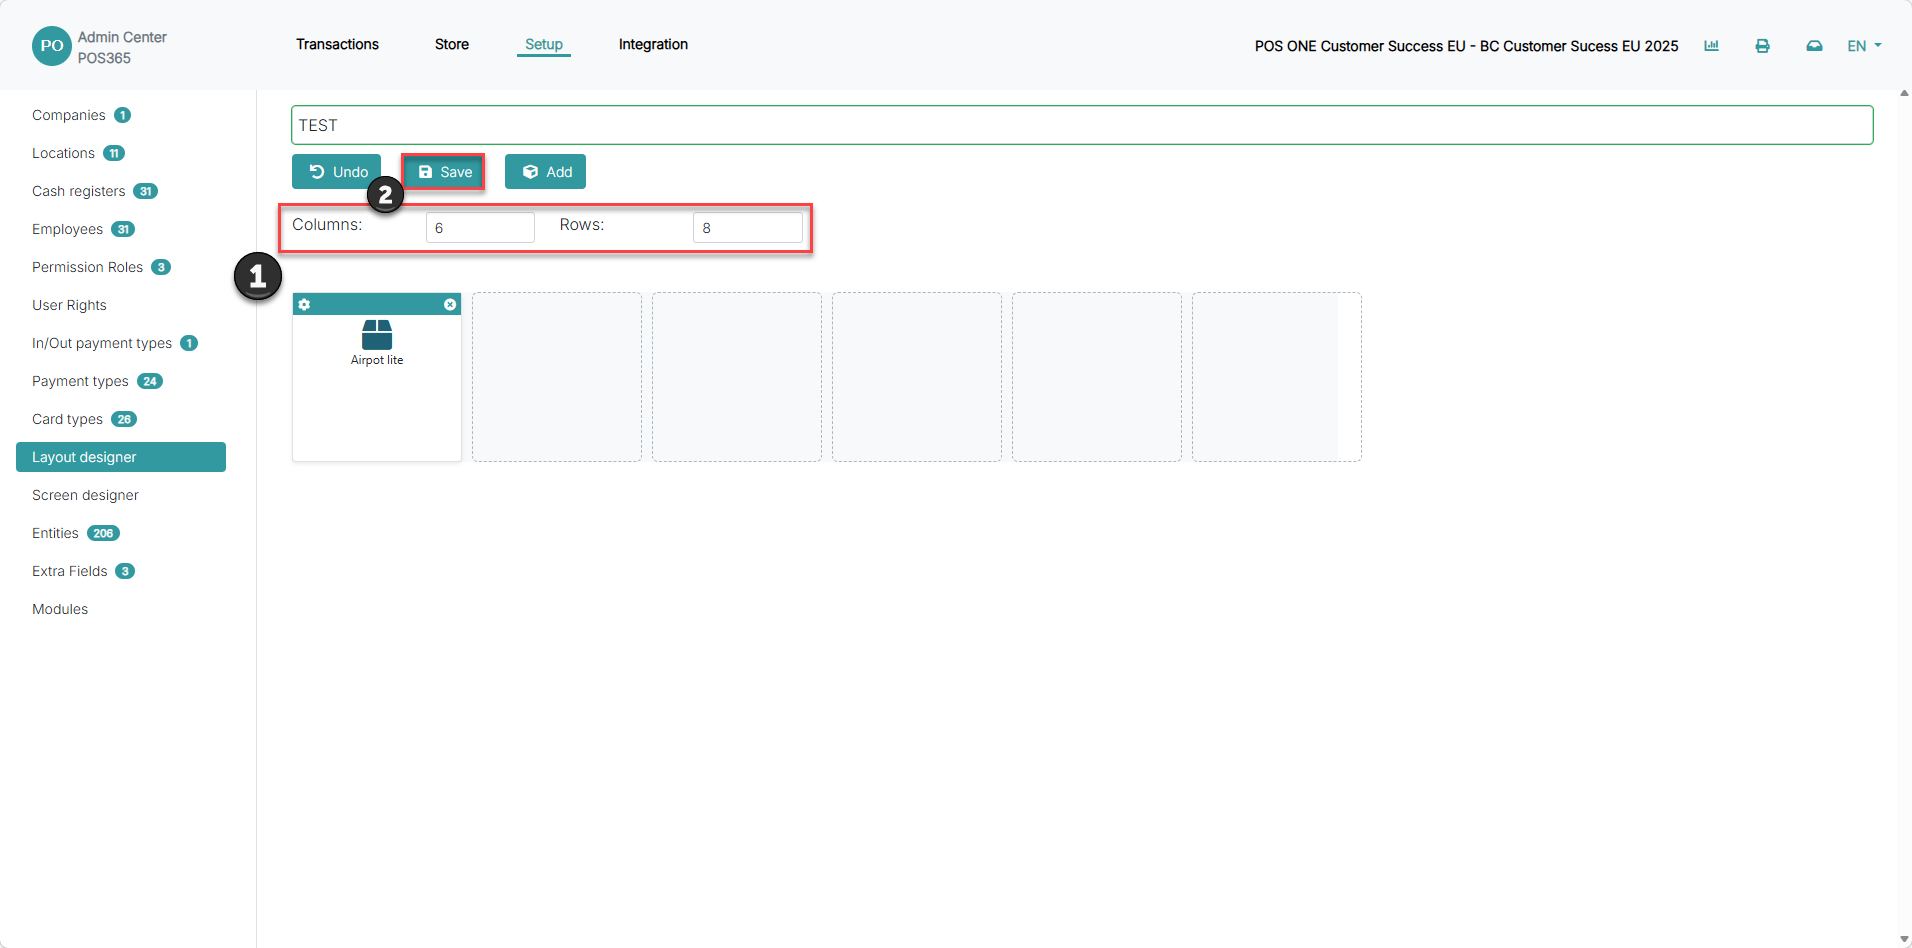Open Screen designer in sidebar

tap(85, 495)
